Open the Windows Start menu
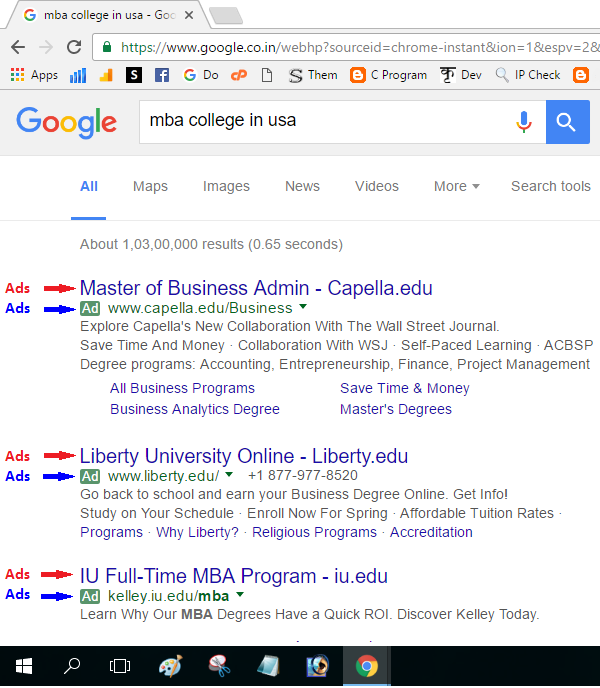600x688 pixels. (x=24, y=666)
